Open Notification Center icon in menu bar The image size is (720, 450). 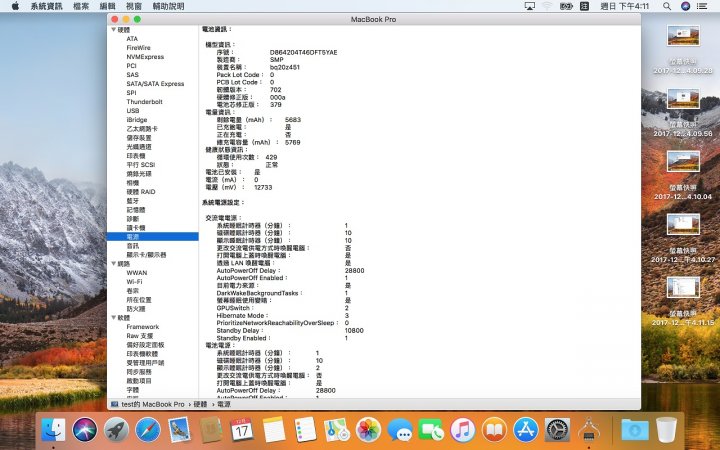[x=702, y=6]
